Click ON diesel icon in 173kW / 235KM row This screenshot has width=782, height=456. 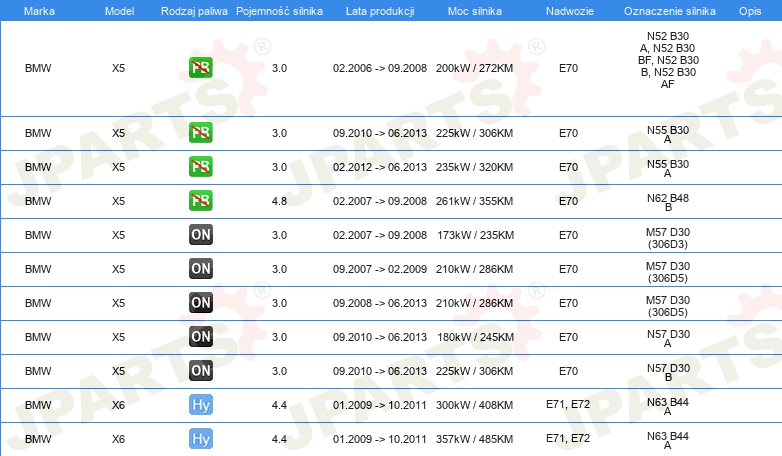click(x=200, y=234)
